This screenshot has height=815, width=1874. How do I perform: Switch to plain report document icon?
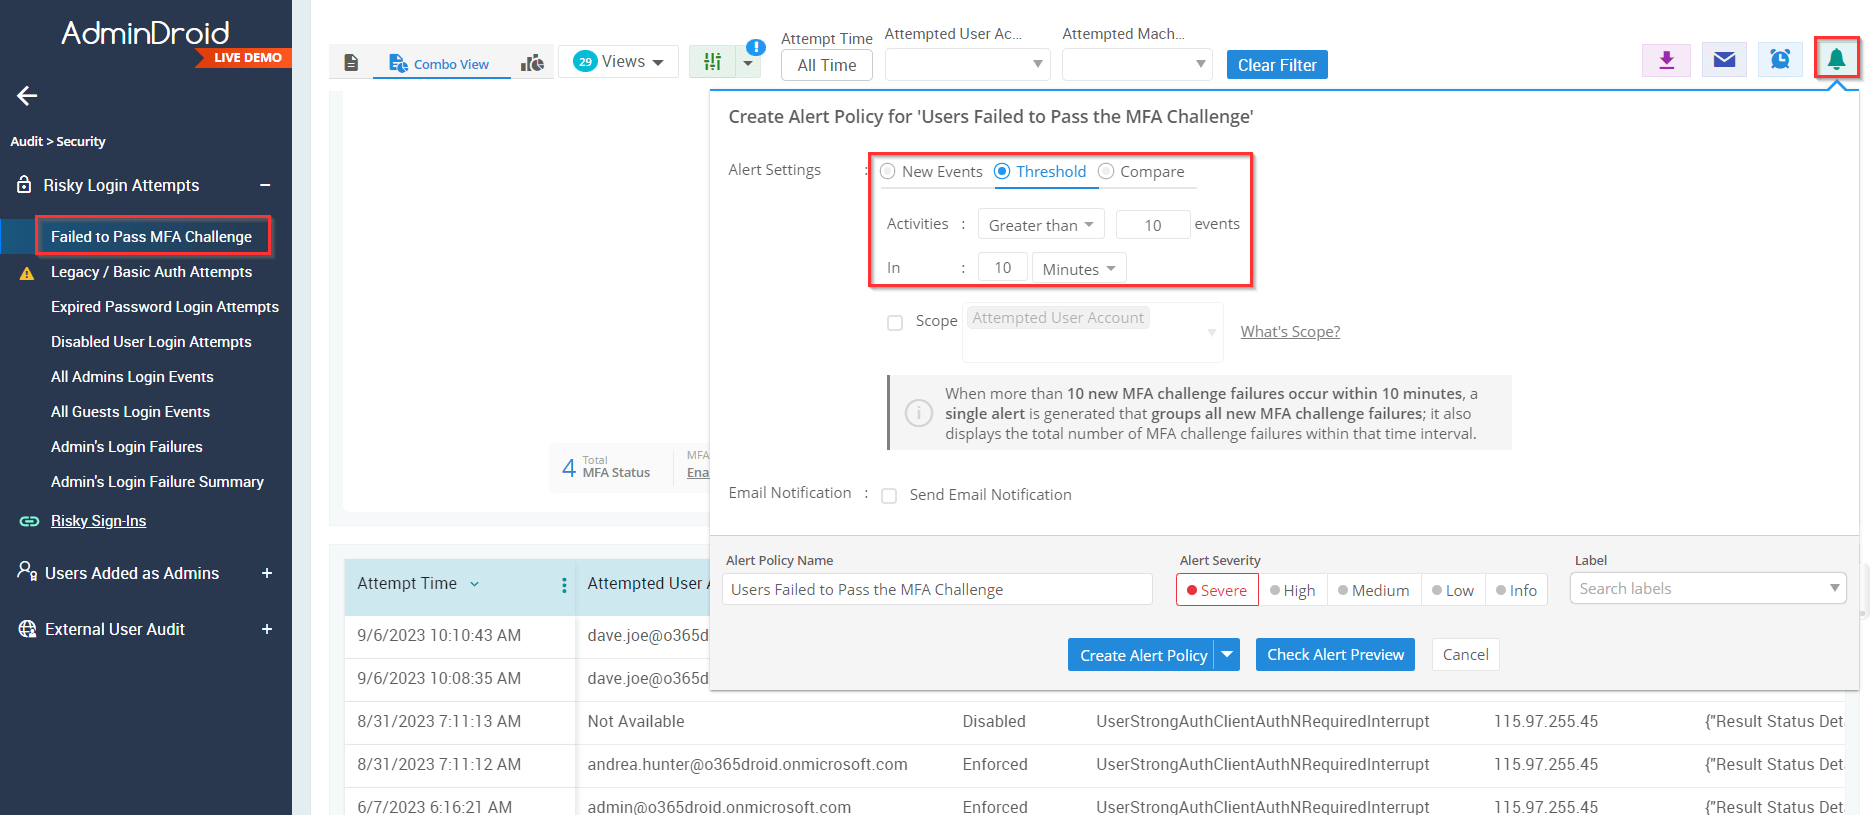[351, 63]
